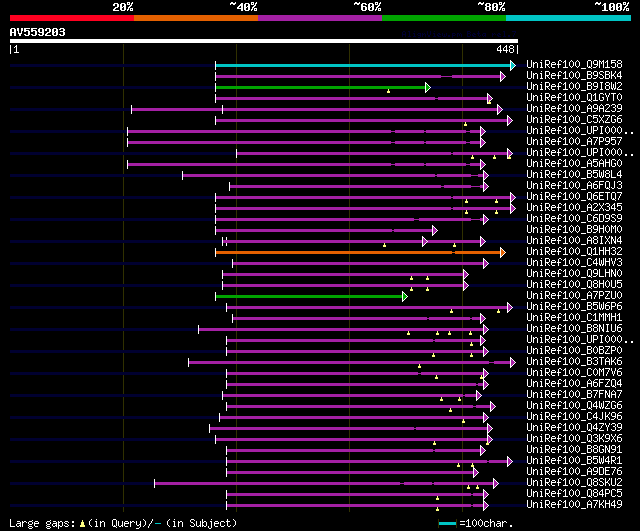Select the UniRef100_Q3K9X6 hit

[574, 439]
